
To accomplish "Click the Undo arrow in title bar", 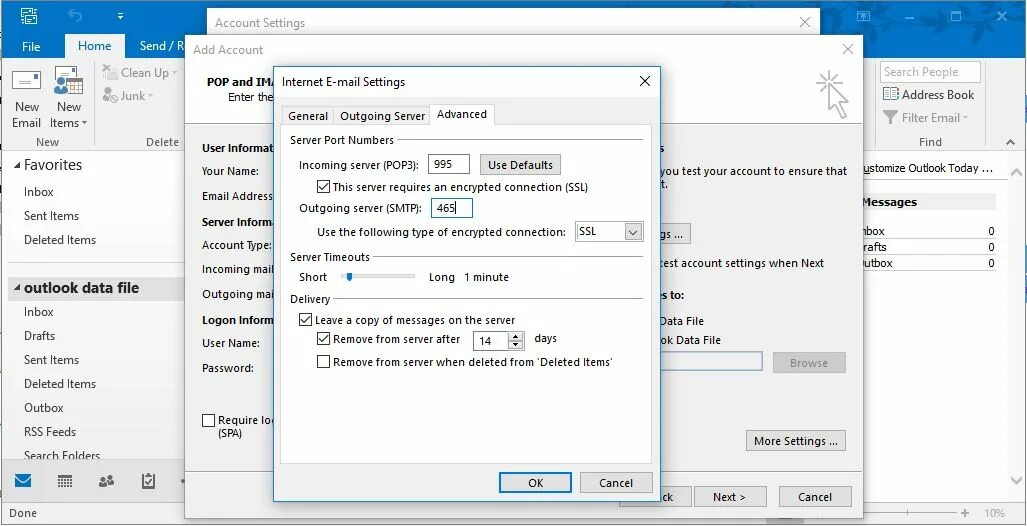I will (x=75, y=16).
